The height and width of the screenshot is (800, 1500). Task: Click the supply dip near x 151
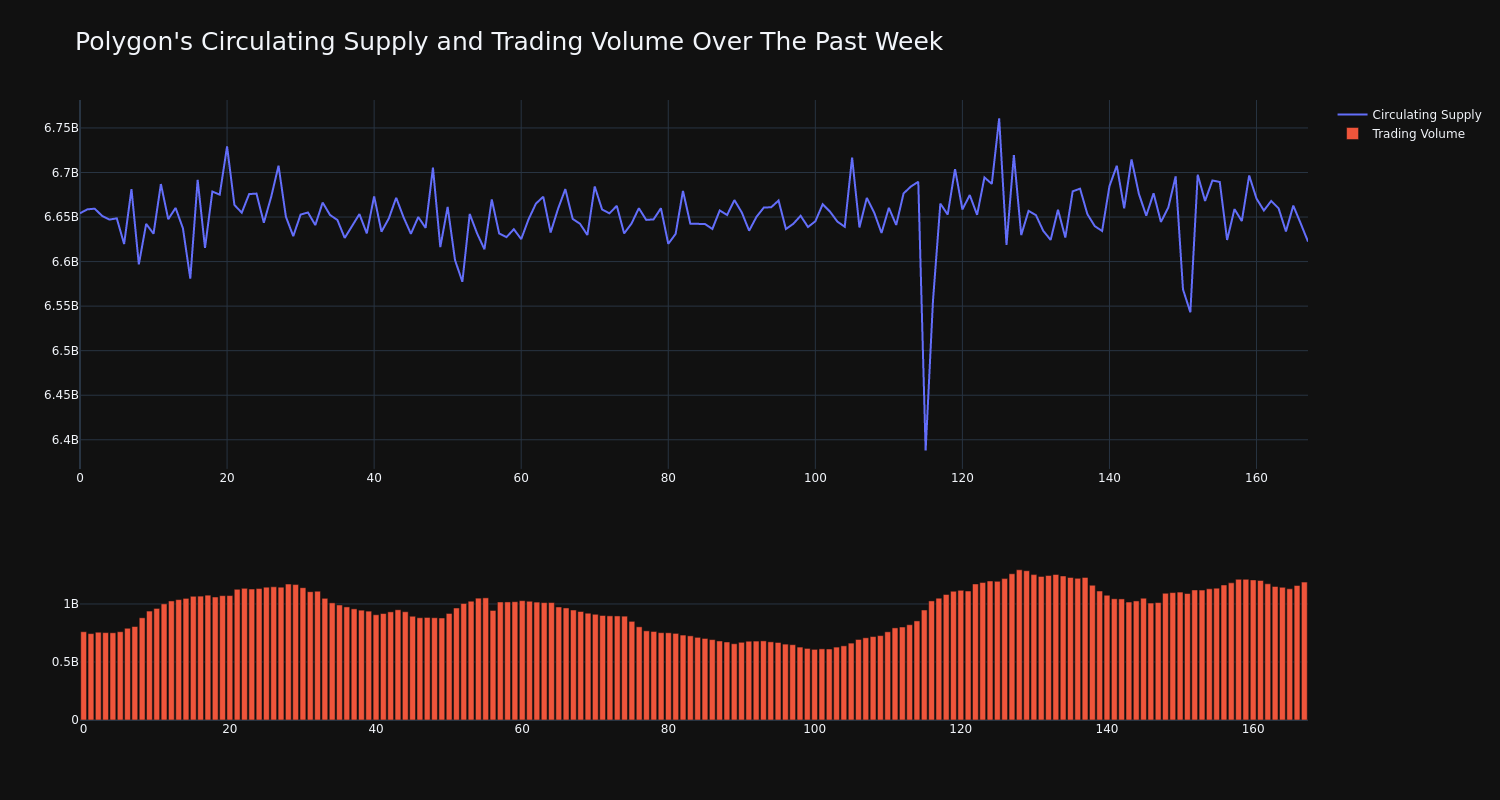click(x=1190, y=311)
